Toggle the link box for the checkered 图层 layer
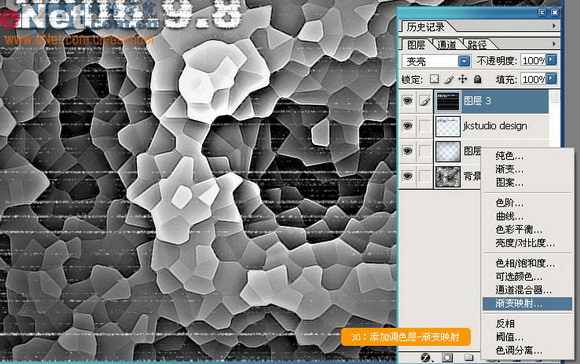580x364 pixels. click(425, 151)
